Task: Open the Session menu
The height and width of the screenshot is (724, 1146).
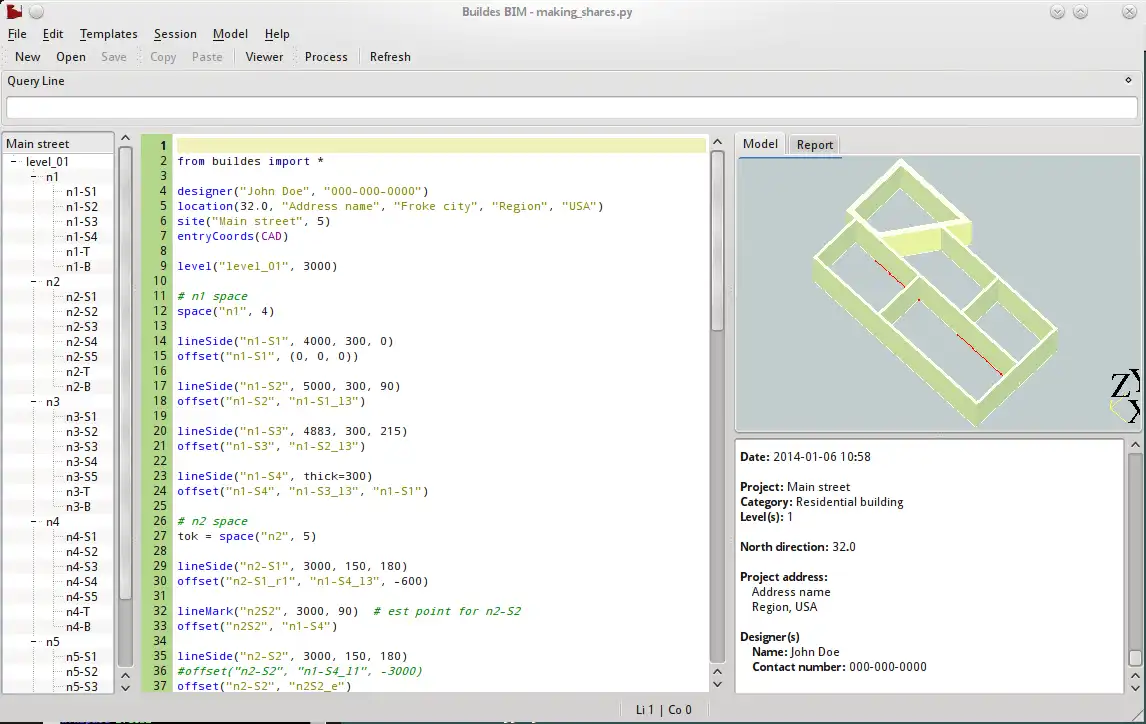Action: click(175, 34)
